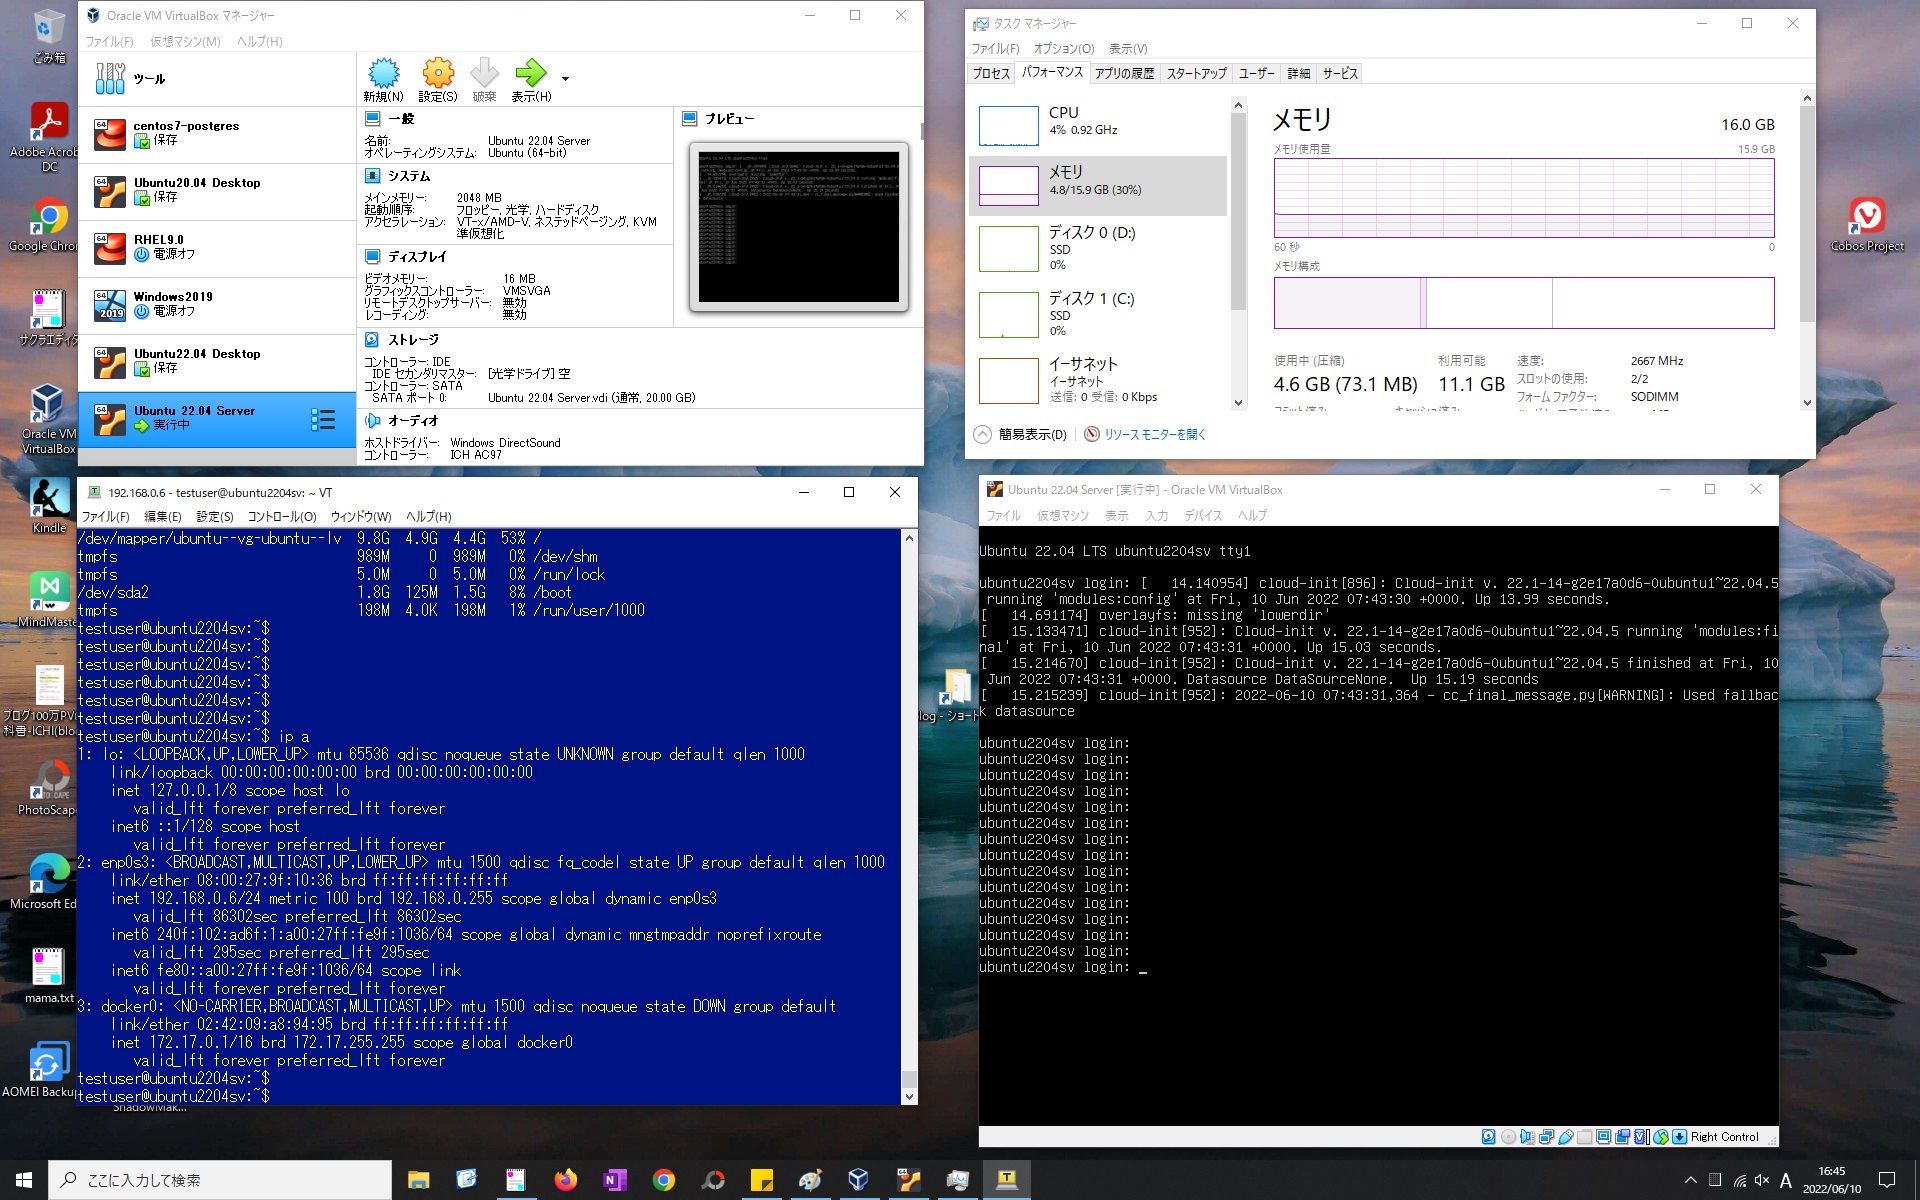Click display icon in VM status bar
Screen dimensions: 1920x1200
coord(1603,1137)
